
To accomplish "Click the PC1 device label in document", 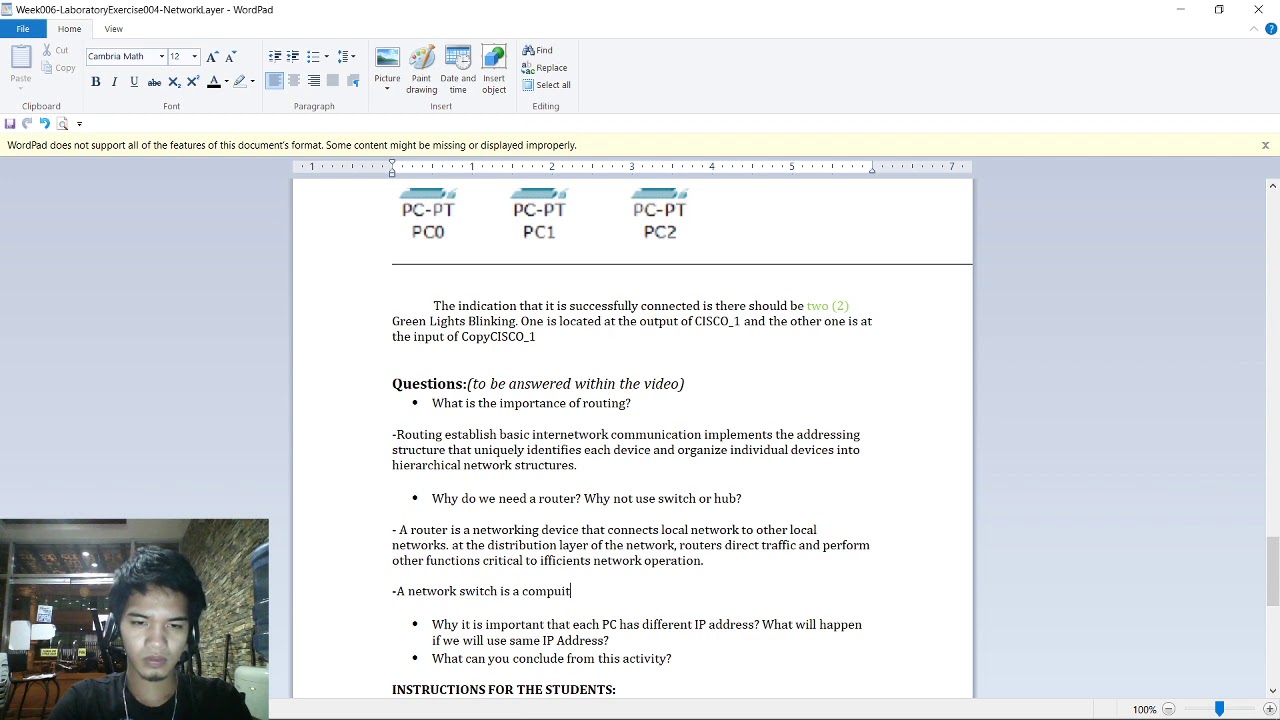I will point(539,232).
